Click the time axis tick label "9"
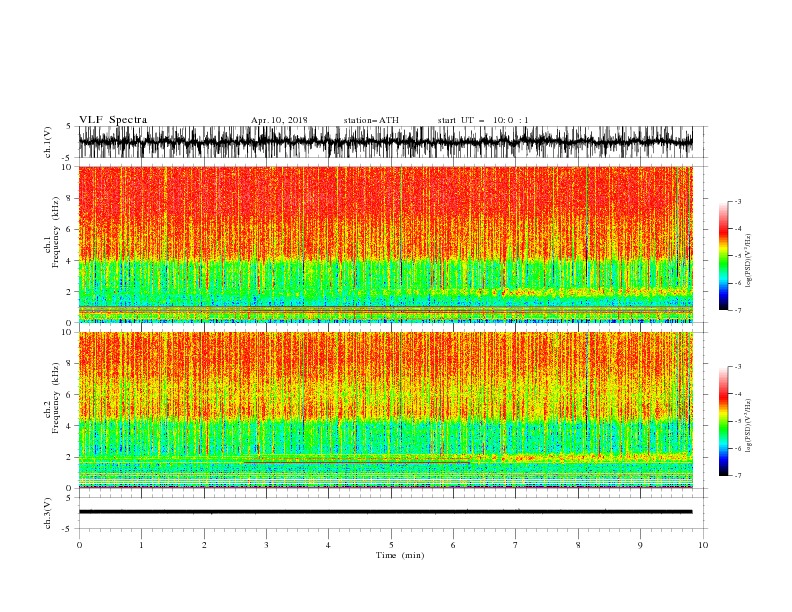This screenshot has height=612, width=792. [640, 545]
